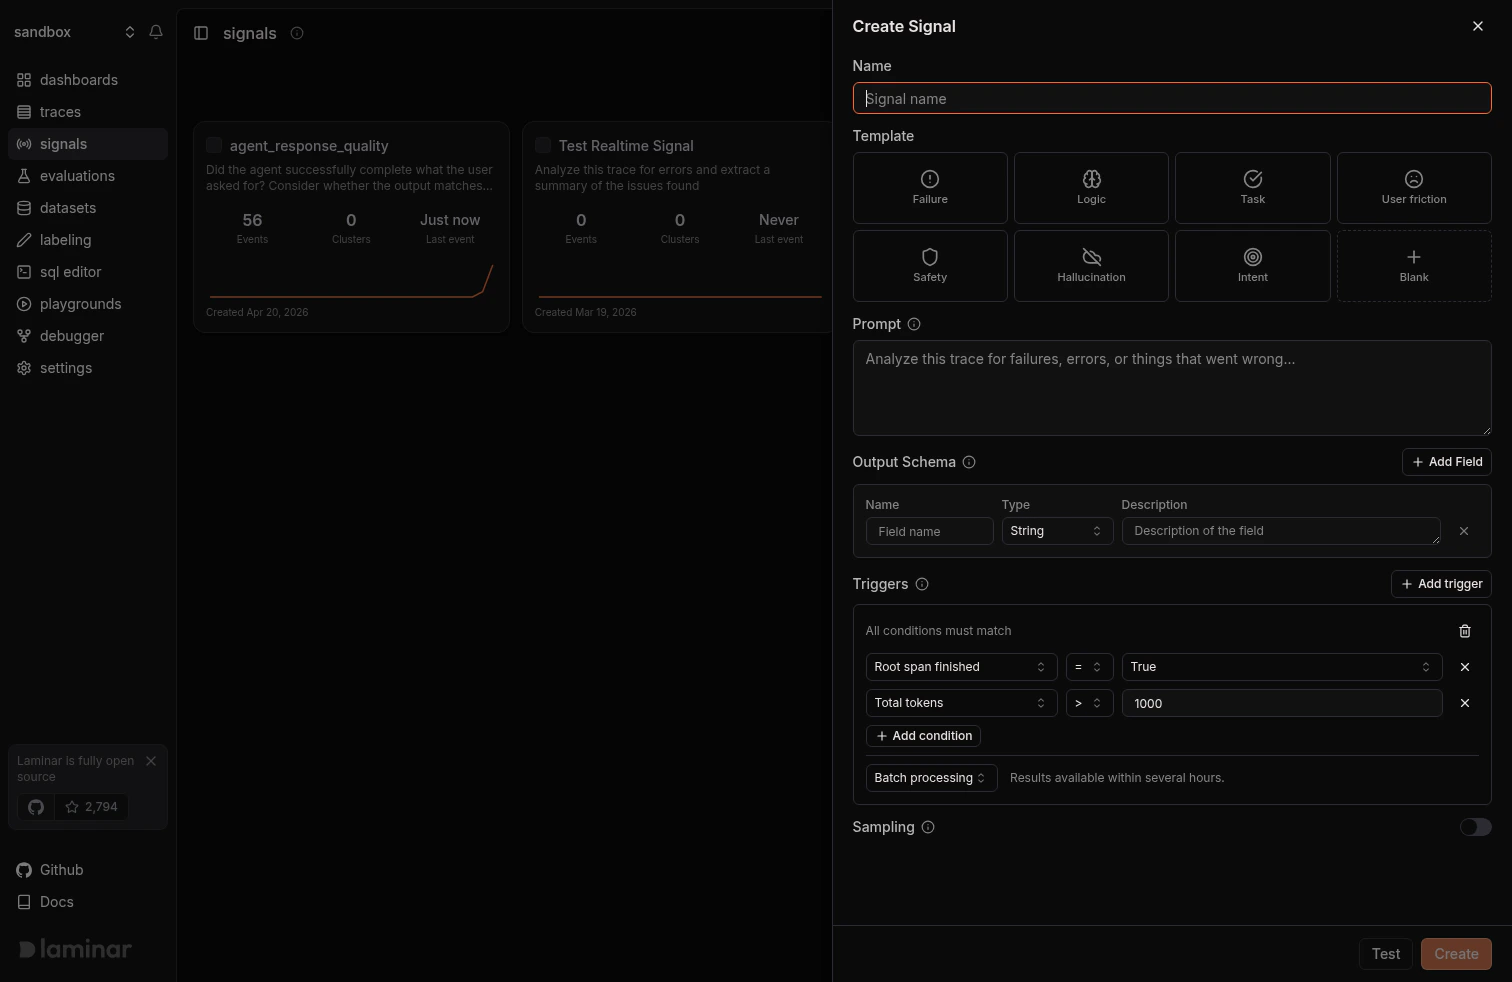Open the Github link in sidebar
This screenshot has height=982, width=1512.
pos(88,870)
